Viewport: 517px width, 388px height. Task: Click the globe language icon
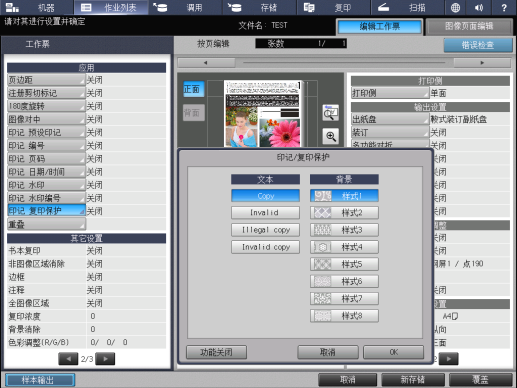coord(455,7)
